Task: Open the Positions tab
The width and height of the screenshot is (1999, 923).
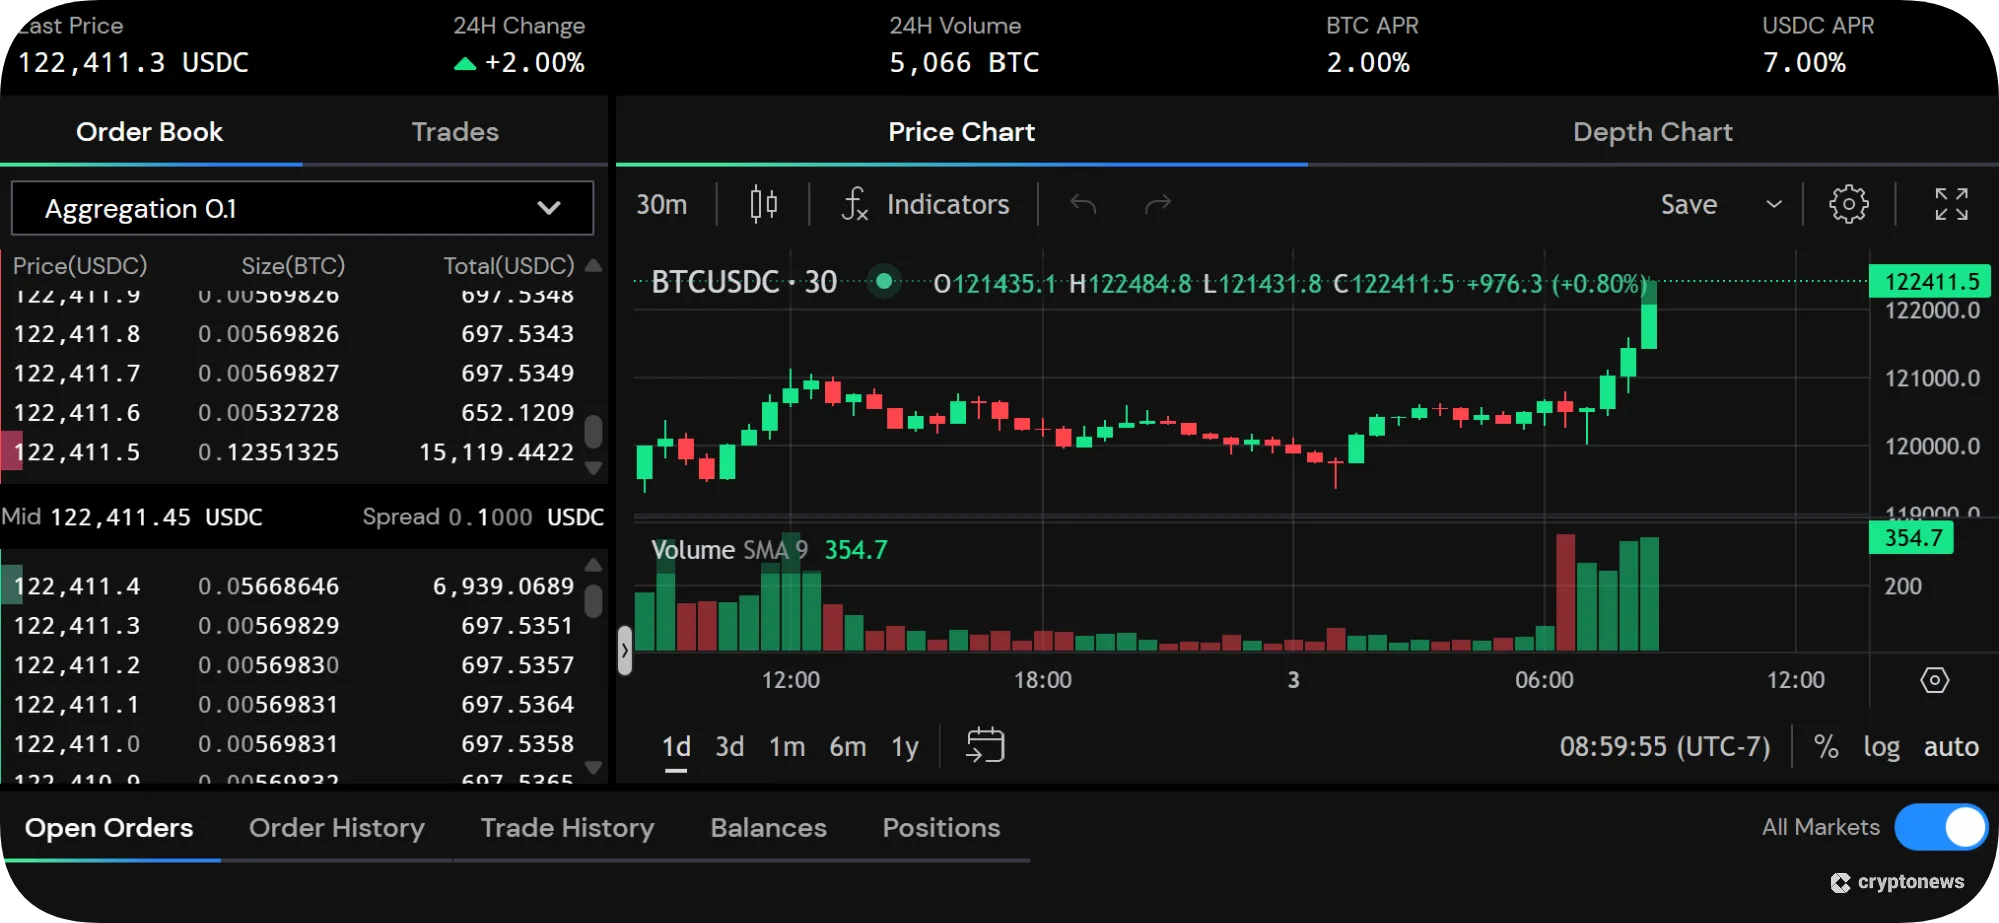Action: coord(941,828)
